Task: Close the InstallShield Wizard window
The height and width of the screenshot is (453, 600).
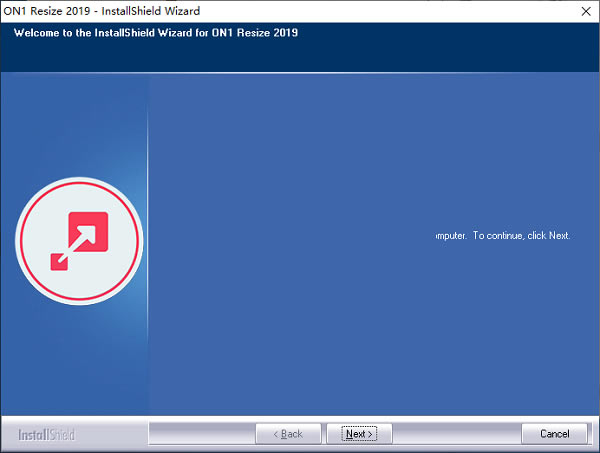Action: [x=586, y=11]
